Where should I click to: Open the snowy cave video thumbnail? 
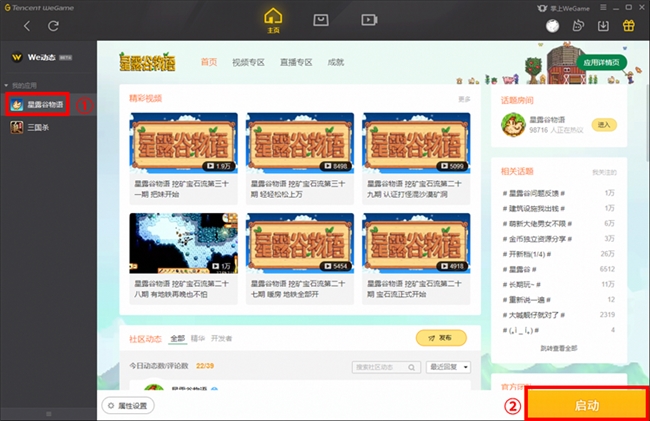pos(184,243)
